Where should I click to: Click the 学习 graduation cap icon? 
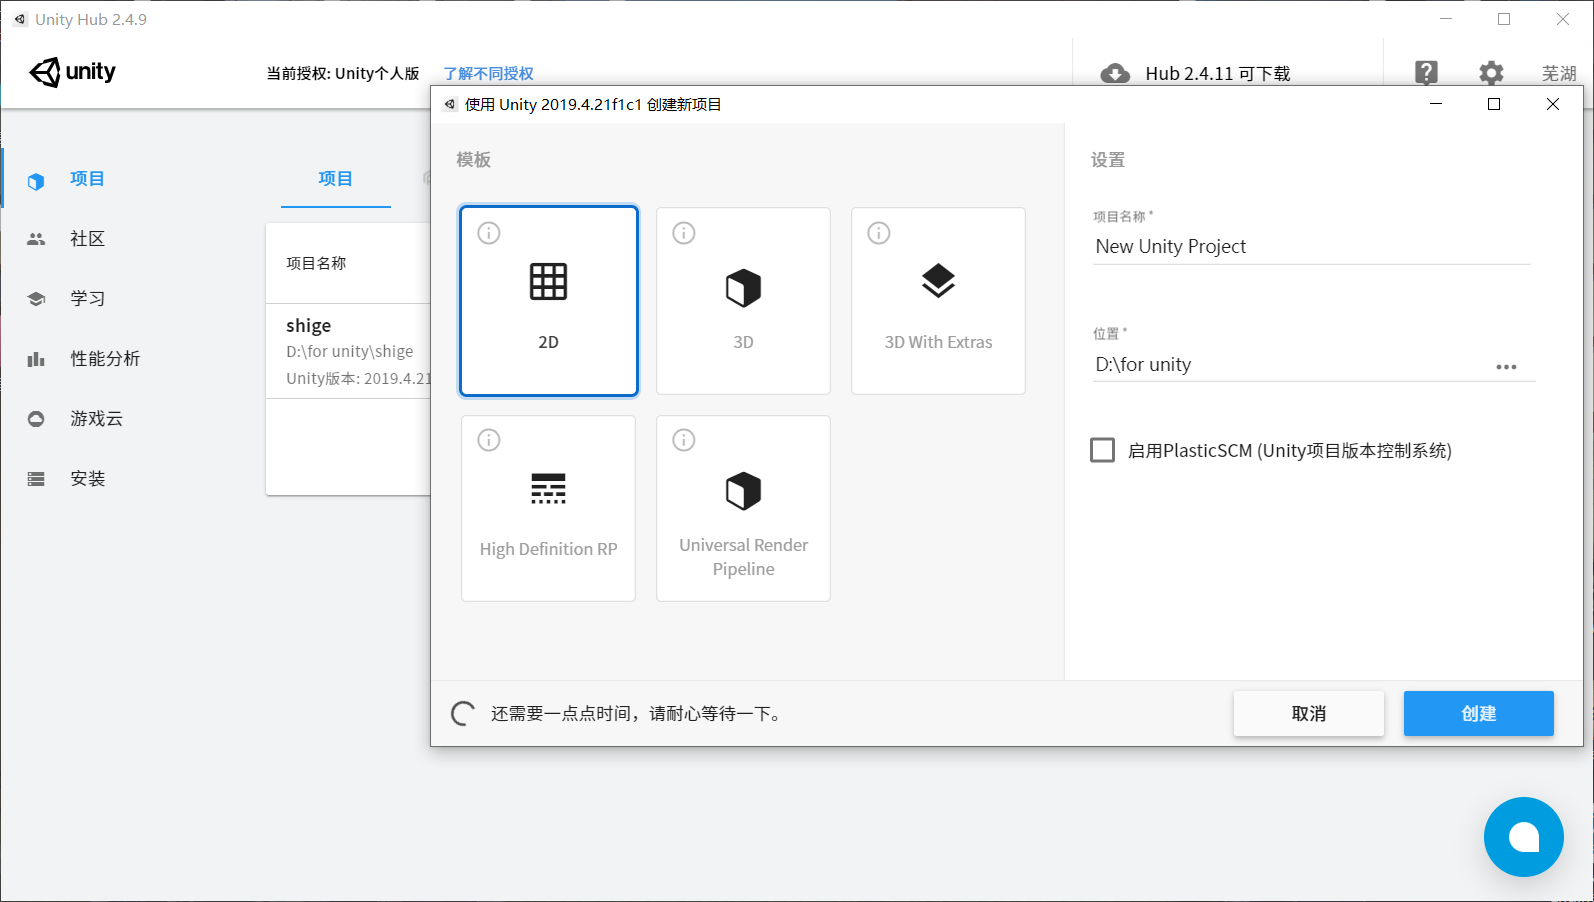tap(36, 299)
